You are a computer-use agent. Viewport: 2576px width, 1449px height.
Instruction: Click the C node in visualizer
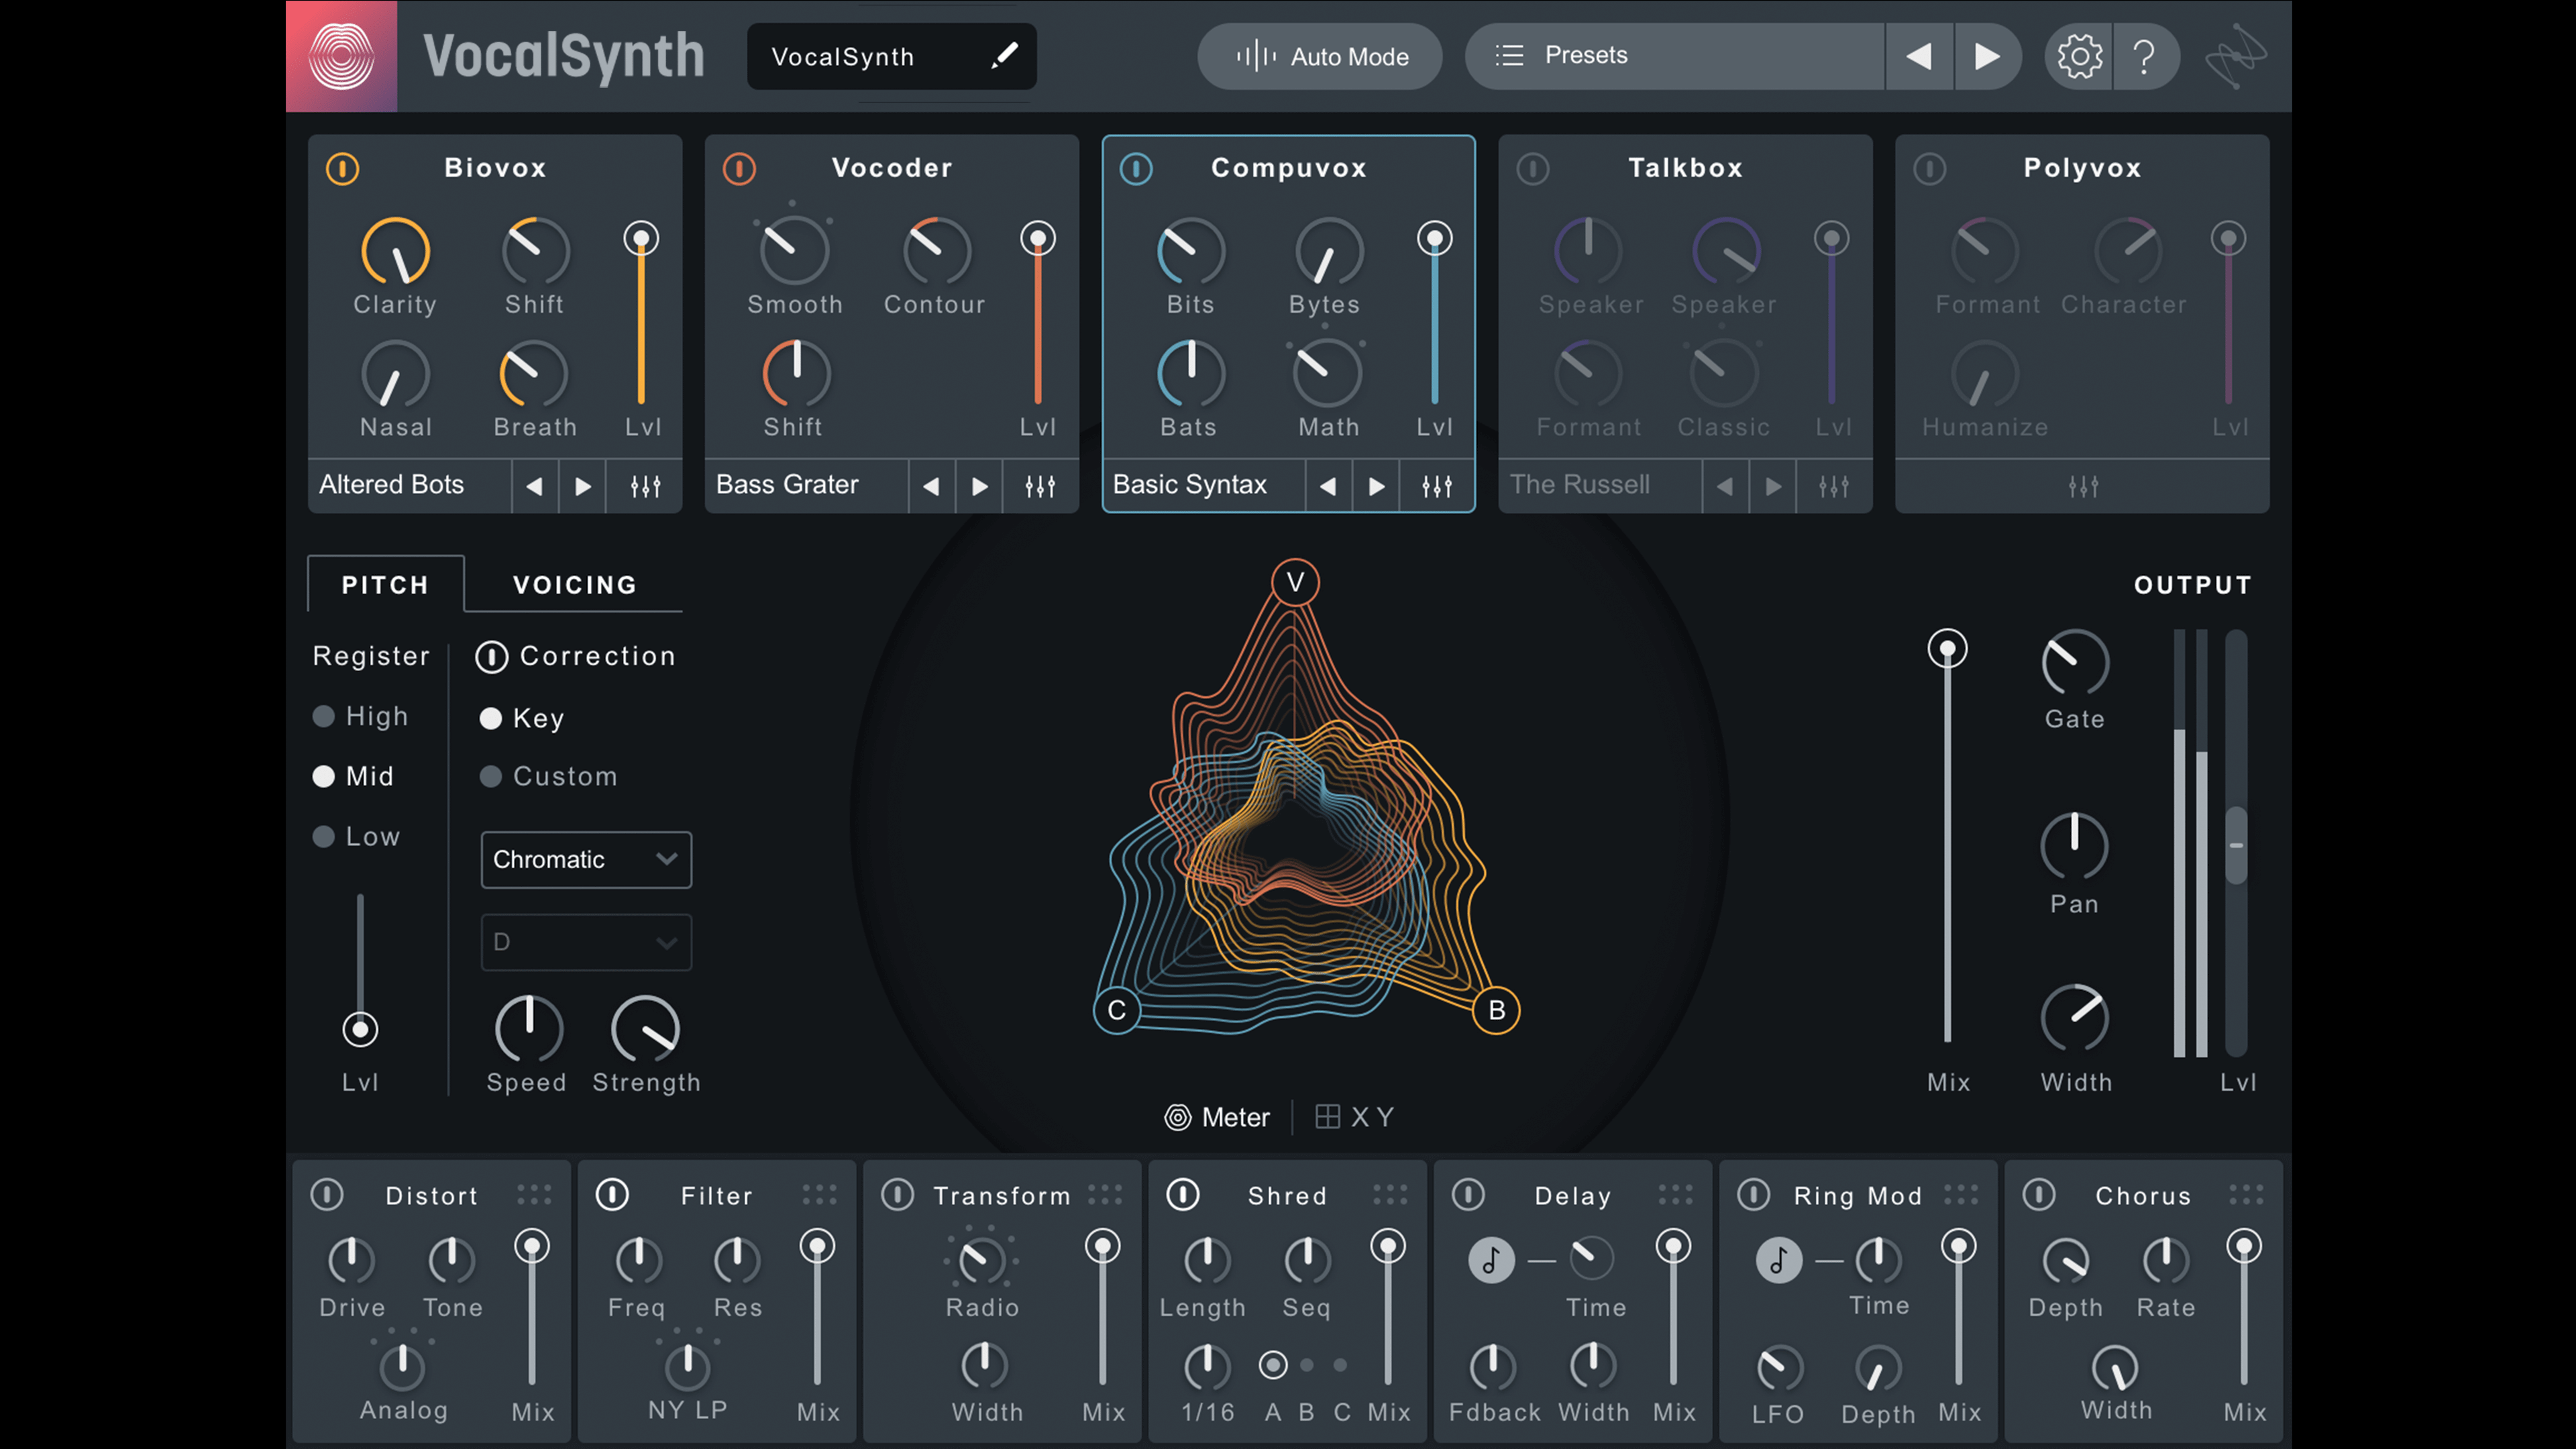click(1116, 1010)
